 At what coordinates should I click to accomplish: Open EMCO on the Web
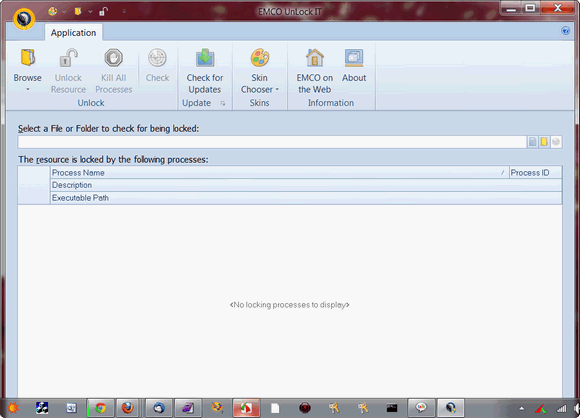(x=314, y=71)
